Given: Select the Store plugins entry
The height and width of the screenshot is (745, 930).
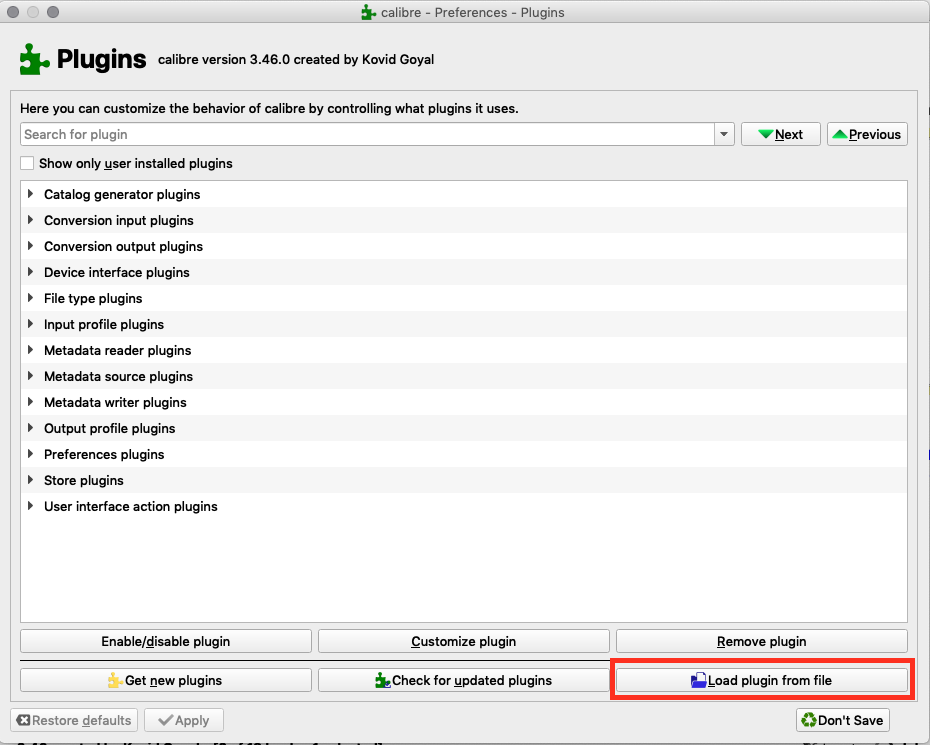Looking at the screenshot, I should pyautogui.click(x=84, y=480).
